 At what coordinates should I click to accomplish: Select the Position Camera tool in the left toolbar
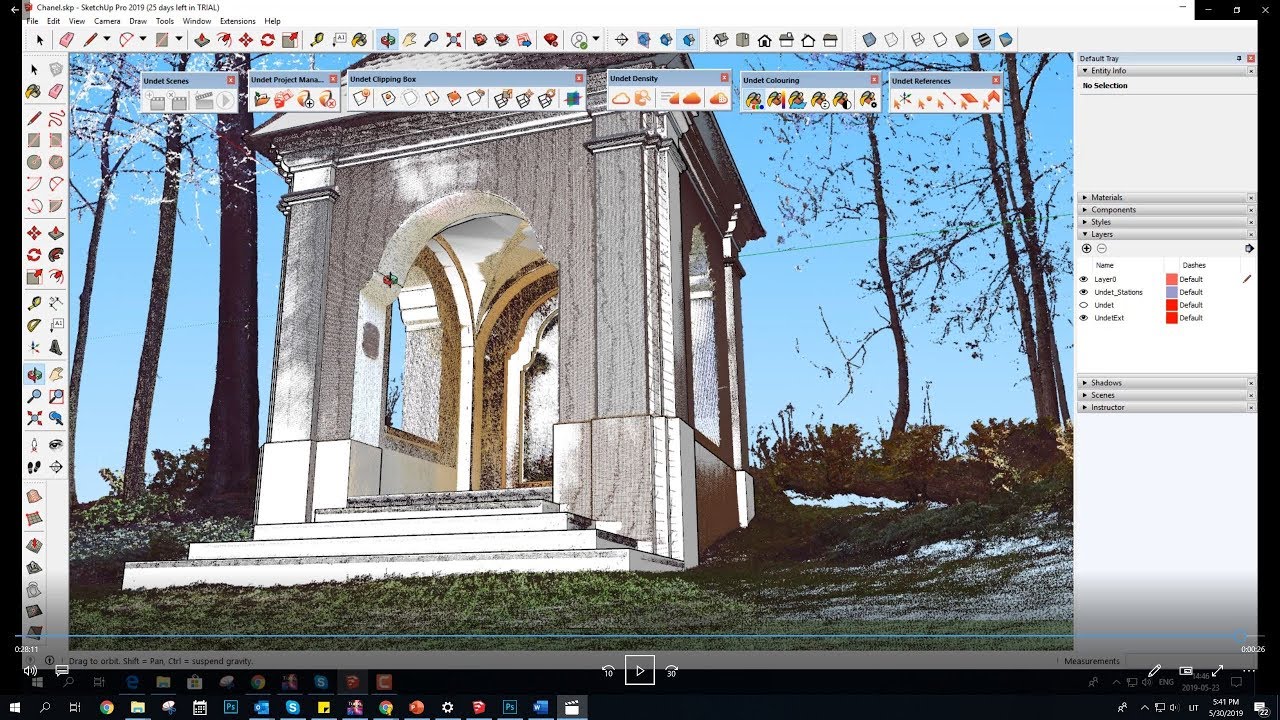(34, 444)
